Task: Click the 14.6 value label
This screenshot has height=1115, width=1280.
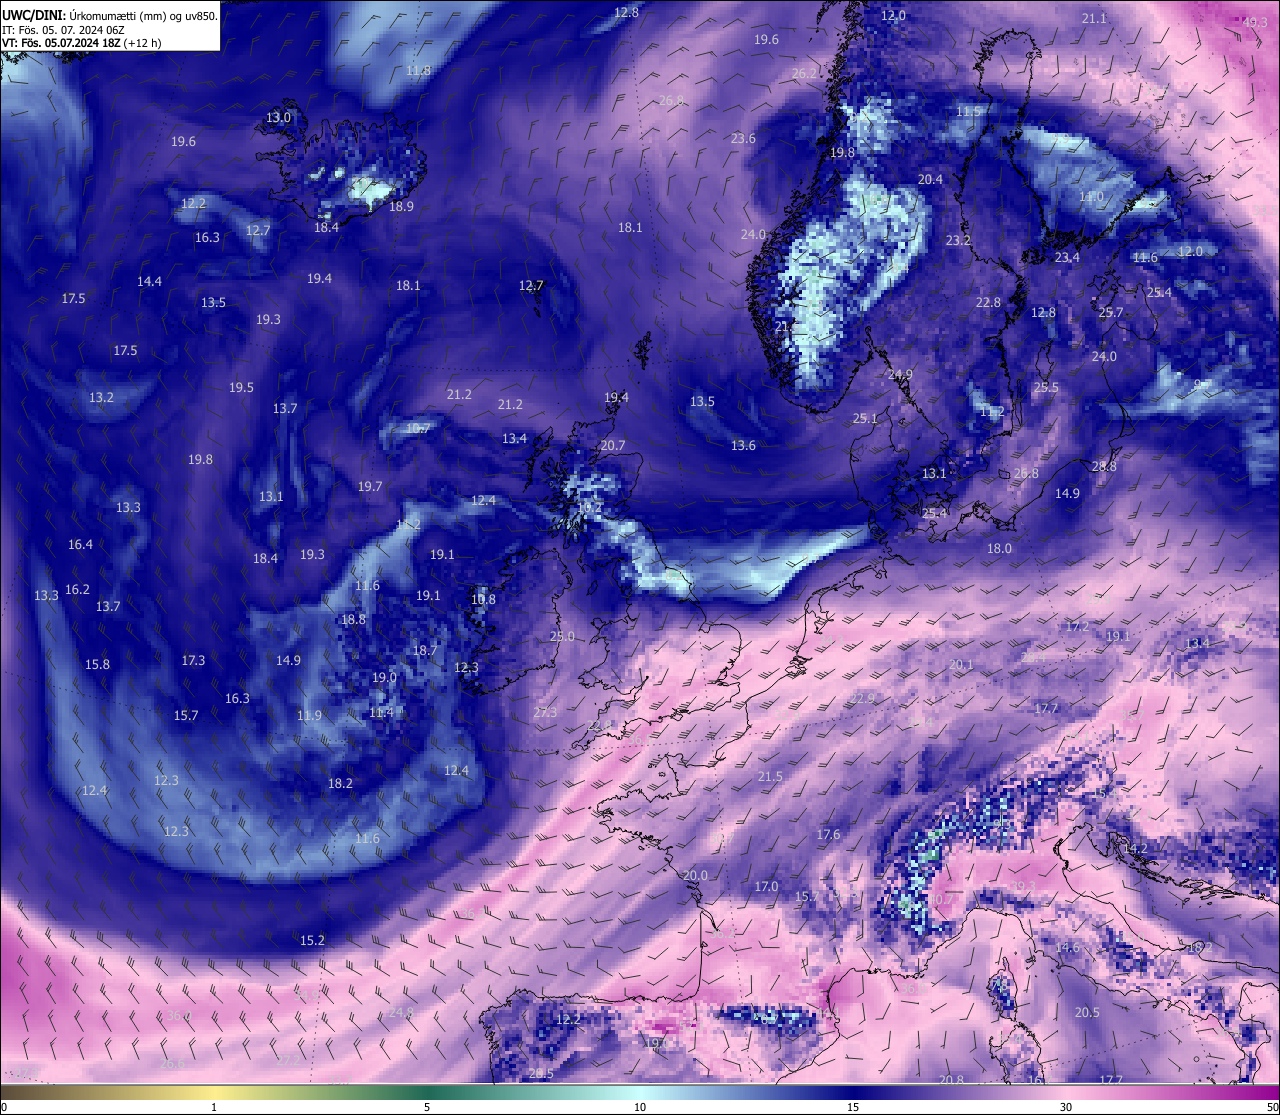Action: pos(1068,948)
